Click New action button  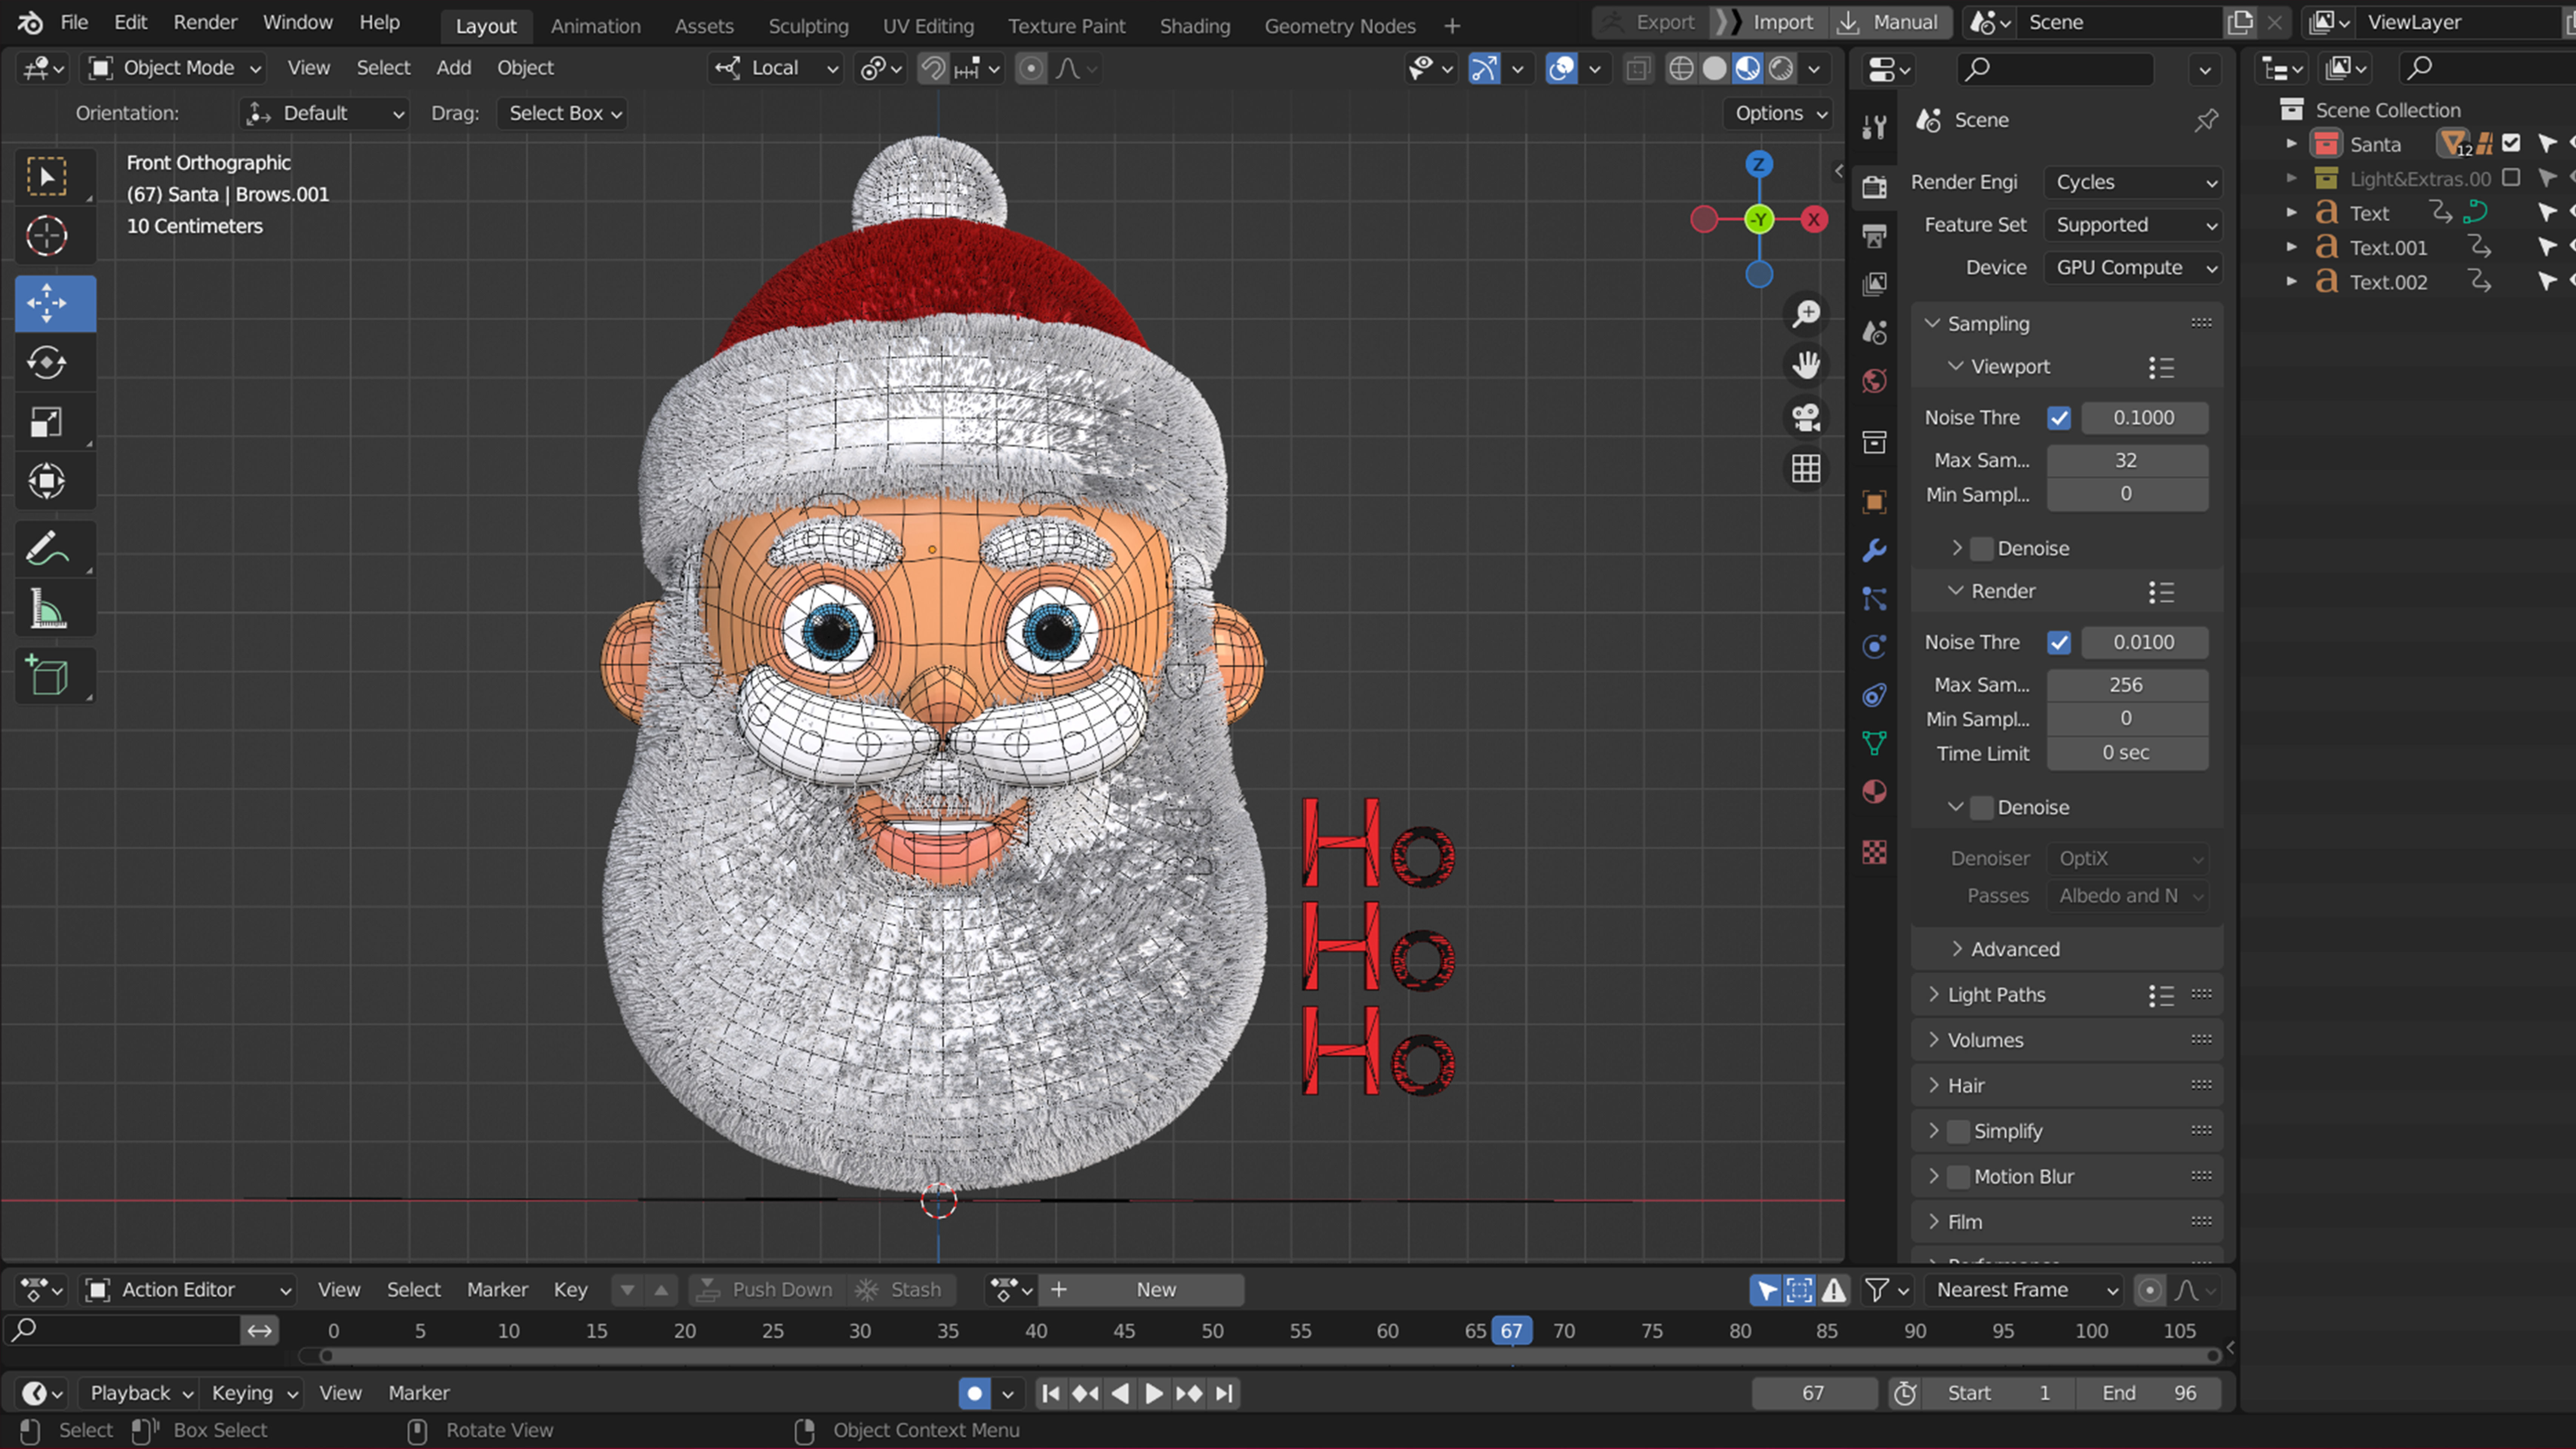[x=1142, y=1290]
